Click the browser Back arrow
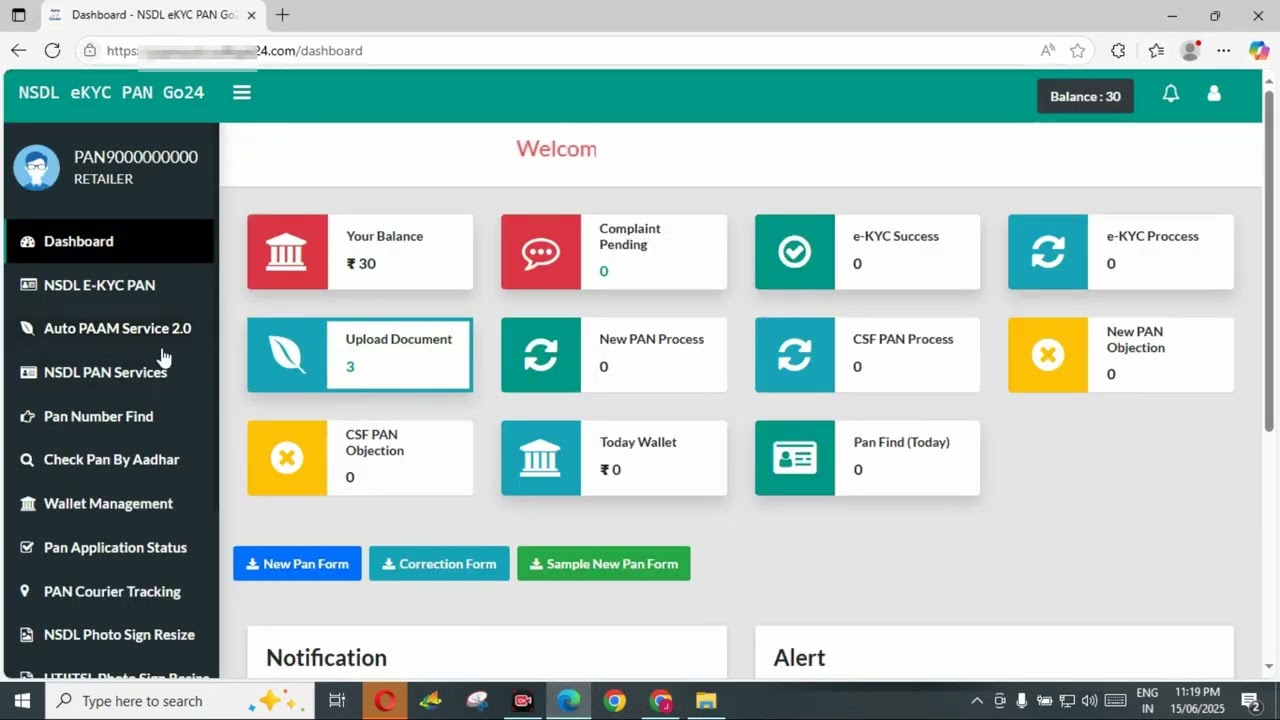The image size is (1280, 720). pyautogui.click(x=19, y=50)
